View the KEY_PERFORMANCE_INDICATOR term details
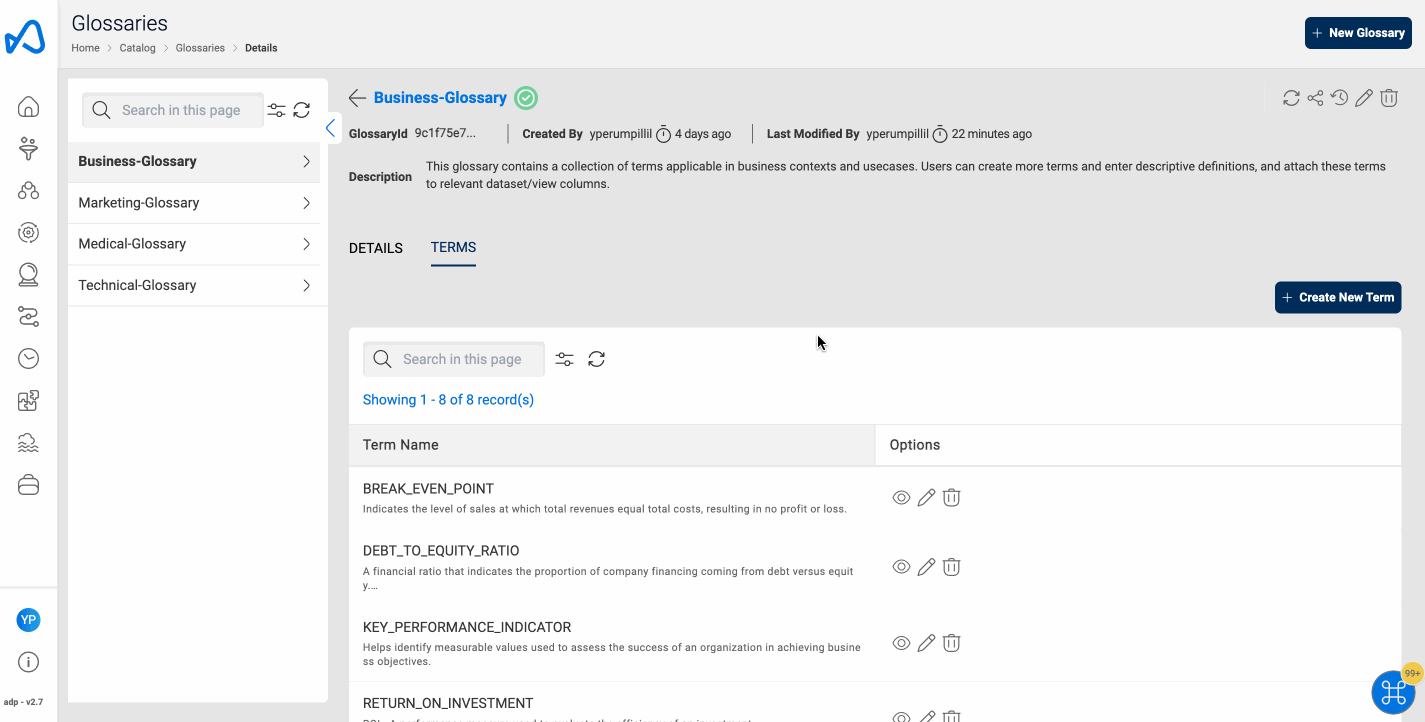The width and height of the screenshot is (1425, 722). pyautogui.click(x=901, y=643)
